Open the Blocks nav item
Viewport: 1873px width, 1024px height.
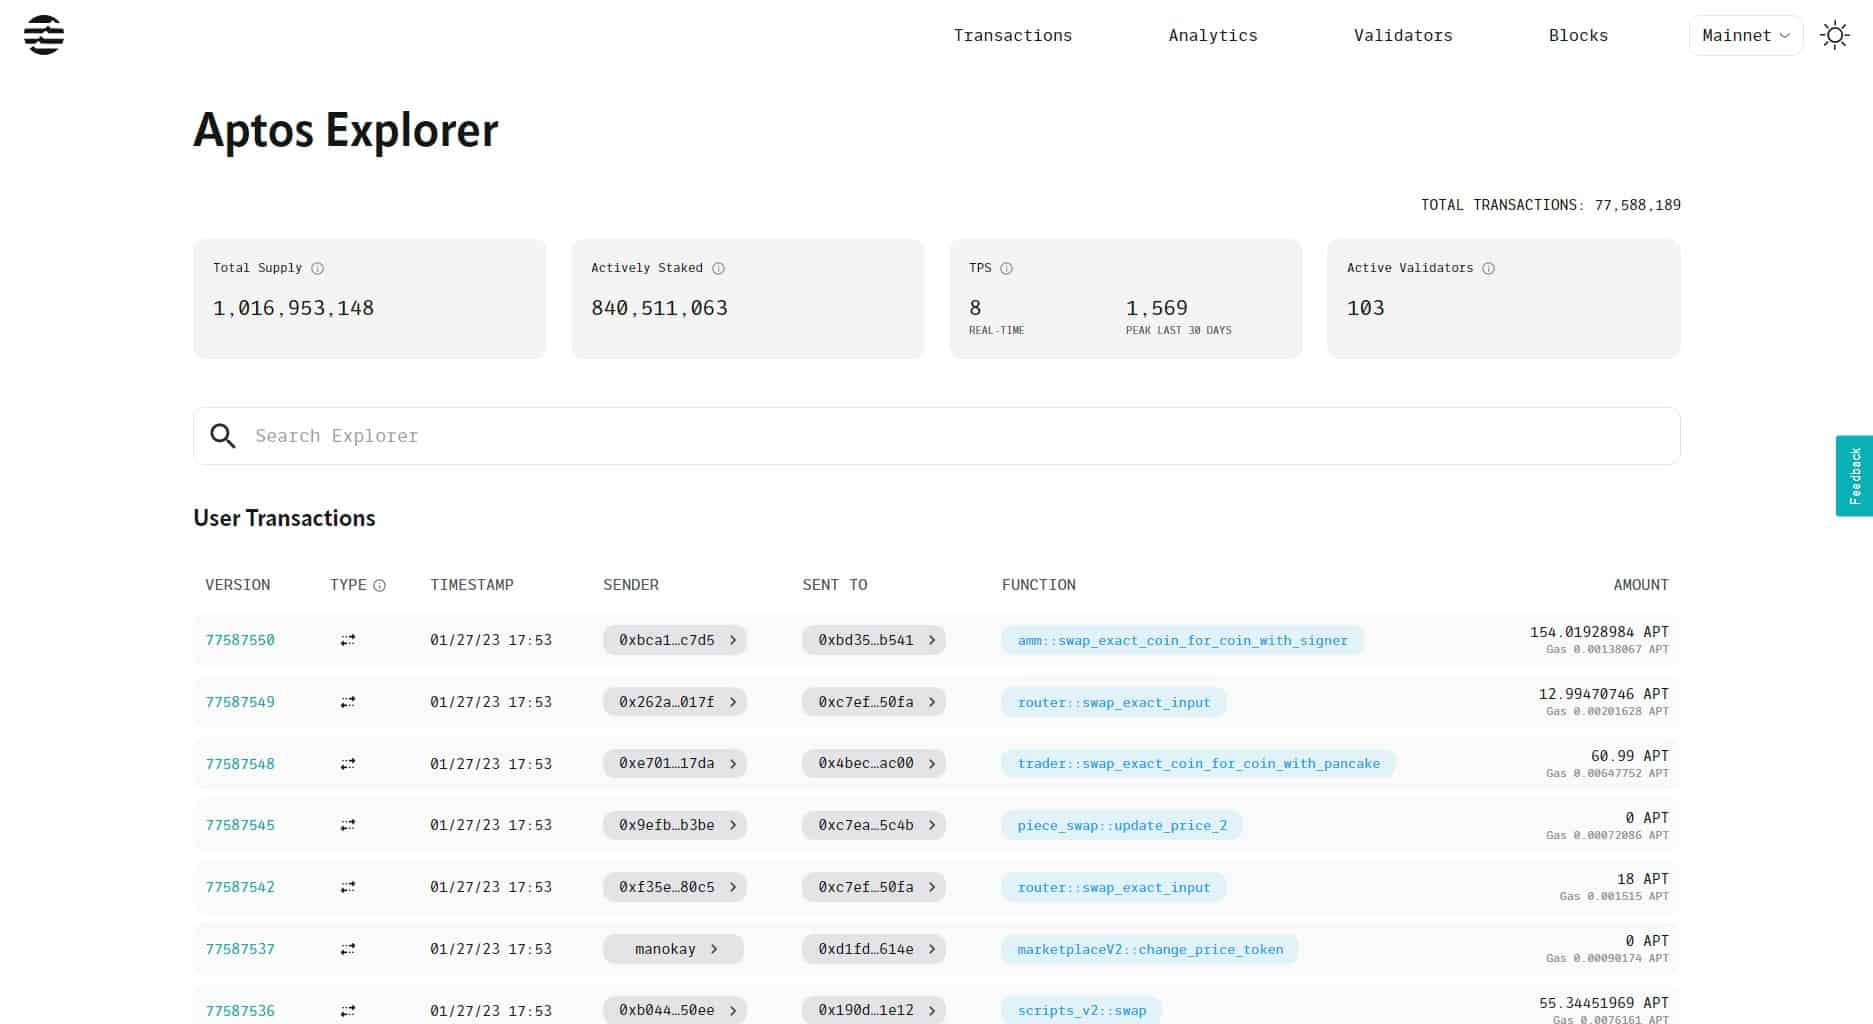point(1578,35)
